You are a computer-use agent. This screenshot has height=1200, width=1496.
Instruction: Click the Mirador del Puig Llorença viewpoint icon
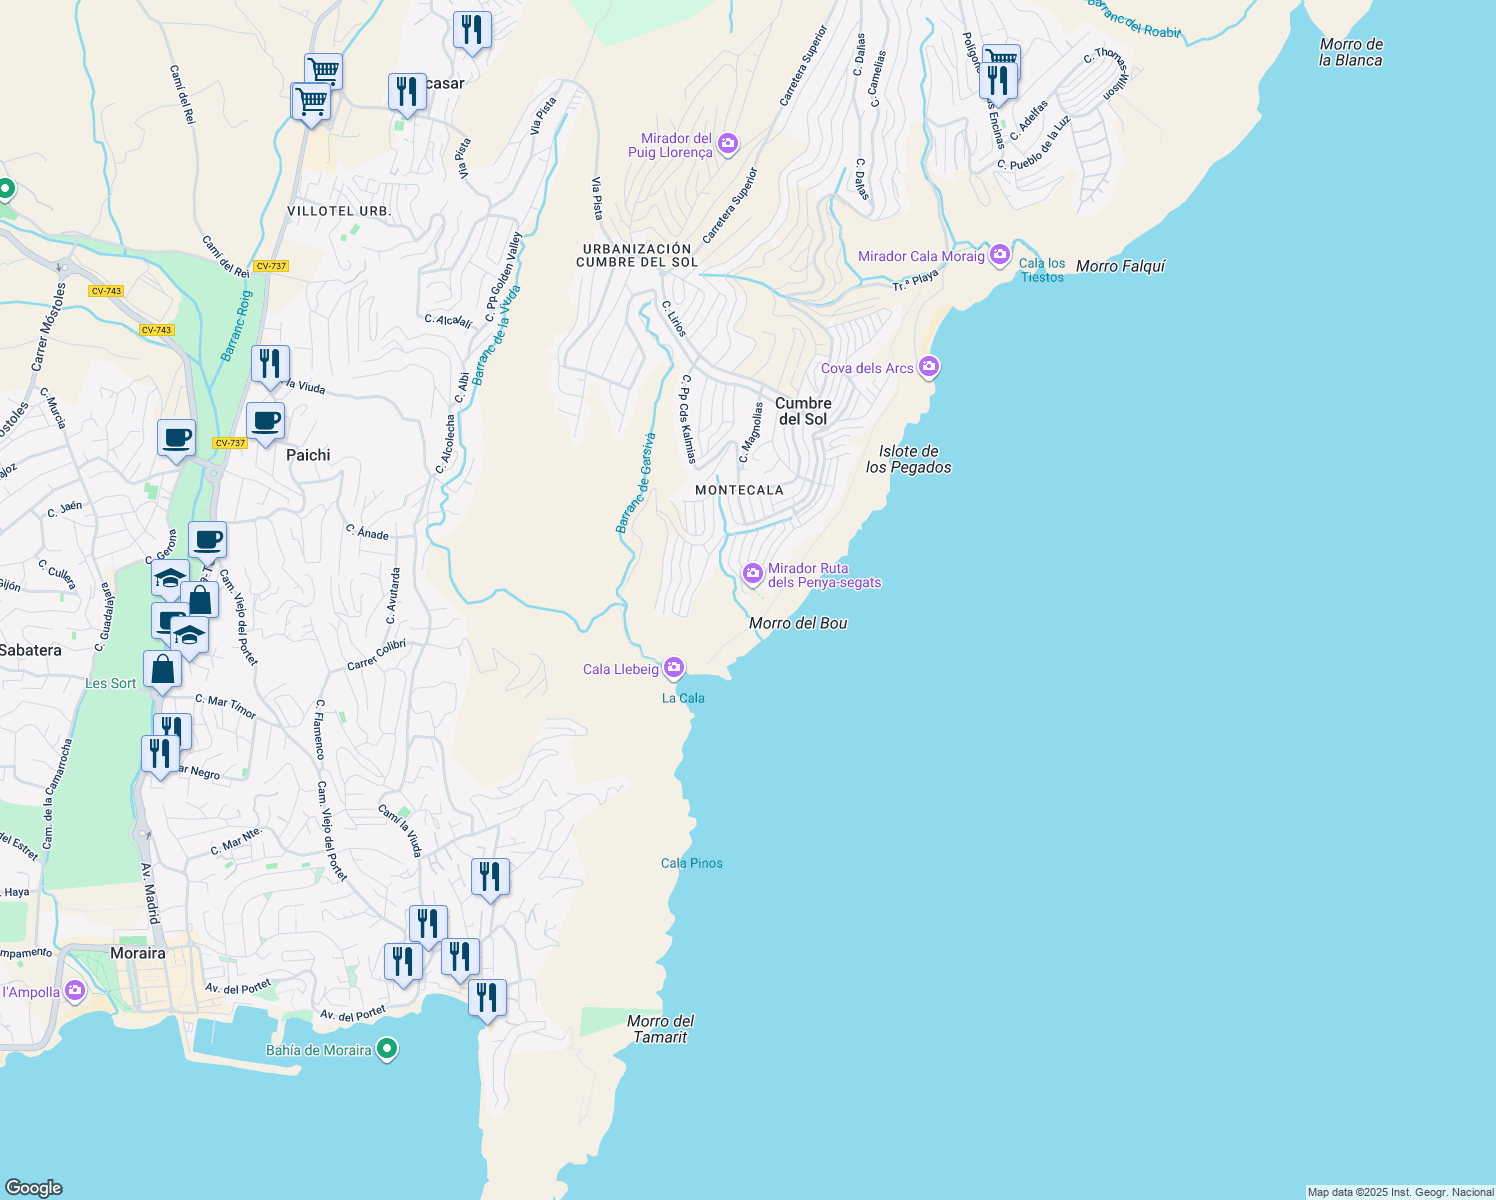[x=727, y=144]
